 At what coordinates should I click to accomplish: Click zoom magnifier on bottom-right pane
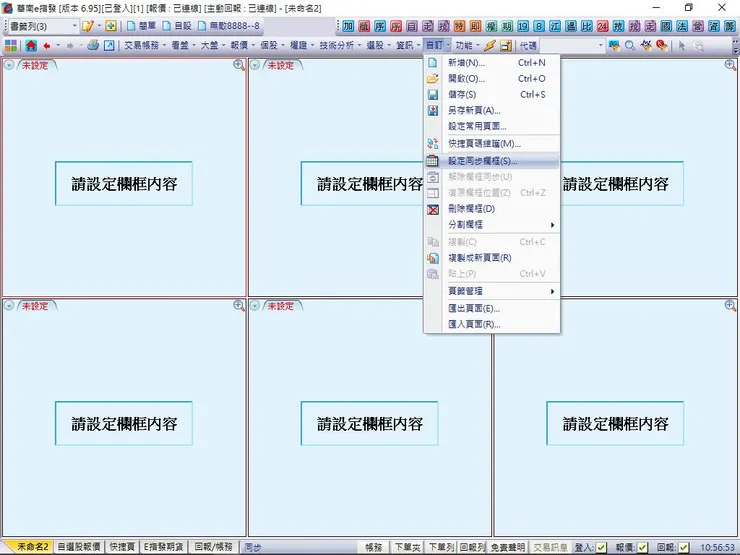coord(731,306)
